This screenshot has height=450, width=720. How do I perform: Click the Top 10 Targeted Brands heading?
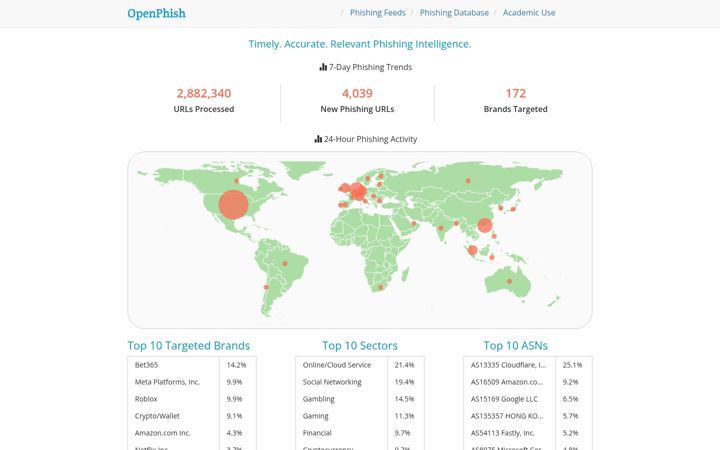point(189,345)
